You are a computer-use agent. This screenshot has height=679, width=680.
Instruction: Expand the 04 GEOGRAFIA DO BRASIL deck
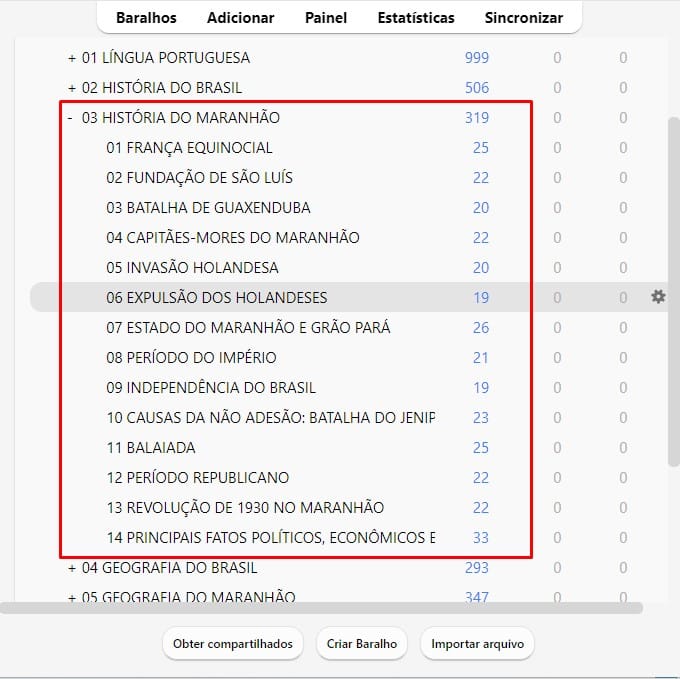[x=72, y=568]
